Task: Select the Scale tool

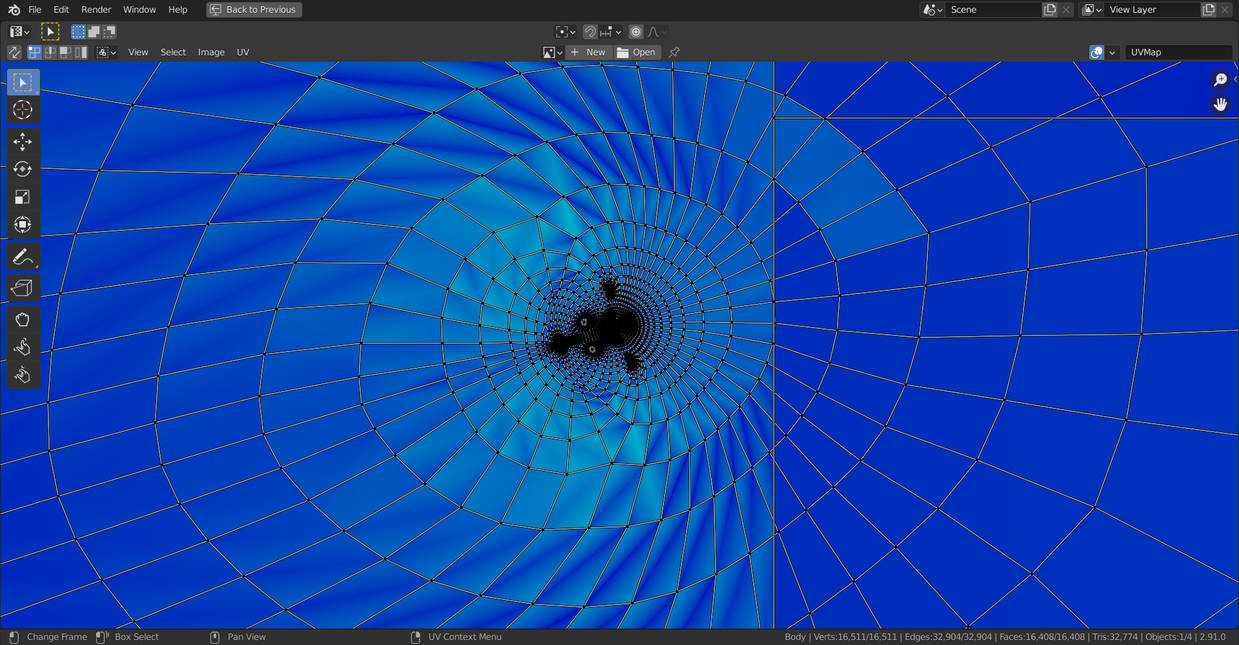Action: point(23,197)
